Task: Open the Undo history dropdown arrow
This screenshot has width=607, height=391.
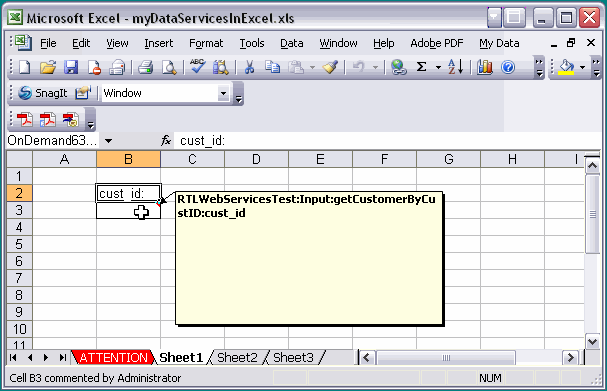Action: (375, 68)
